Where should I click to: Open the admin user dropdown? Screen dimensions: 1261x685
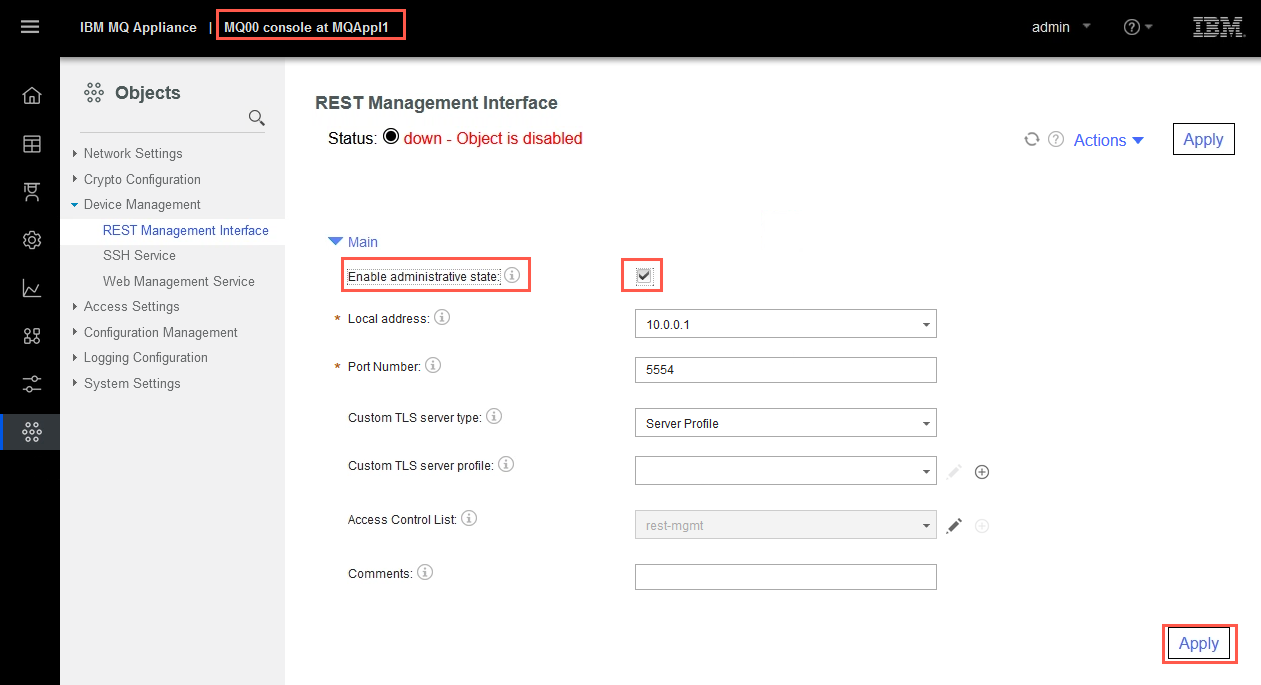(x=1061, y=27)
